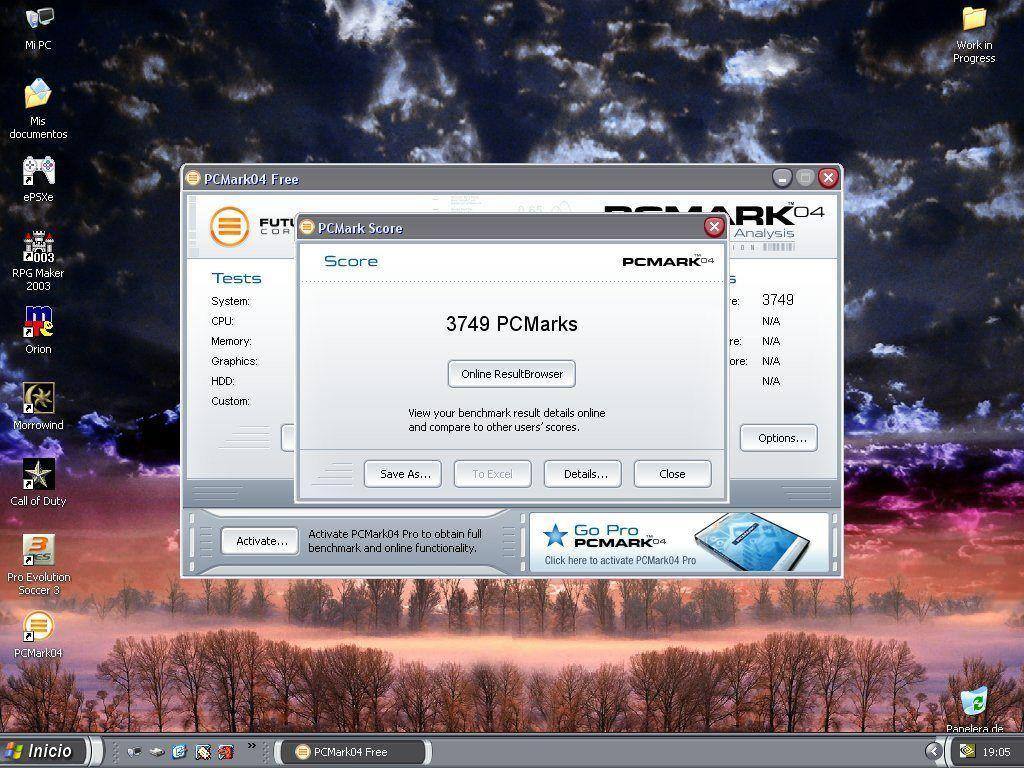
Task: Click the NVIDIA system tray icon
Action: 967,752
